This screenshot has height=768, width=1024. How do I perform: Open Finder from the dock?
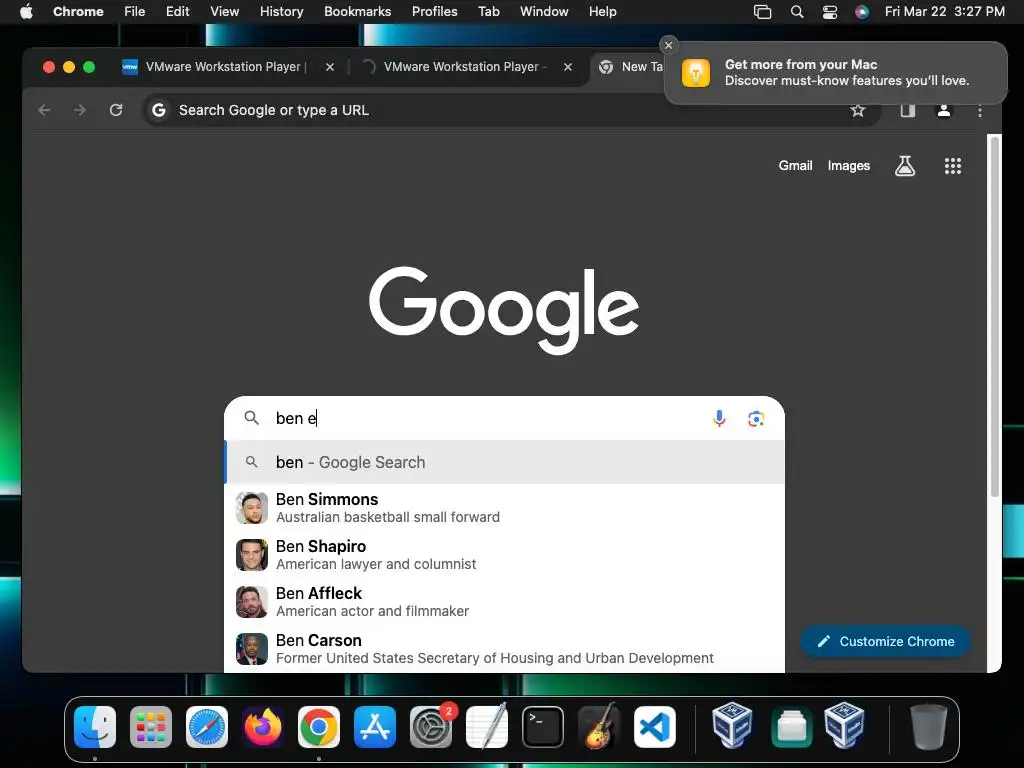tap(95, 727)
